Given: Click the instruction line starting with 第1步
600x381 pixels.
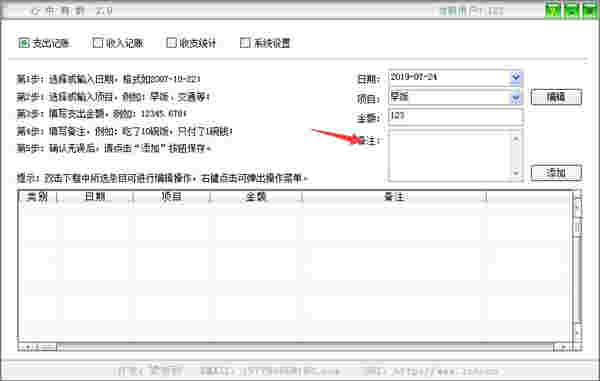Looking at the screenshot, I should (x=108, y=80).
